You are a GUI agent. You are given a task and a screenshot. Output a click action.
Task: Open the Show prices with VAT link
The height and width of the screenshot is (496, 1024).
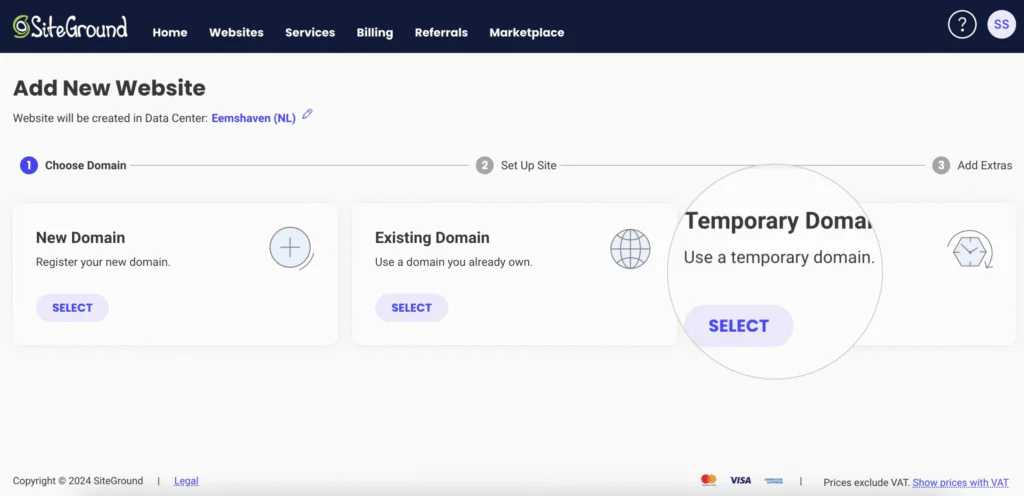(x=962, y=482)
